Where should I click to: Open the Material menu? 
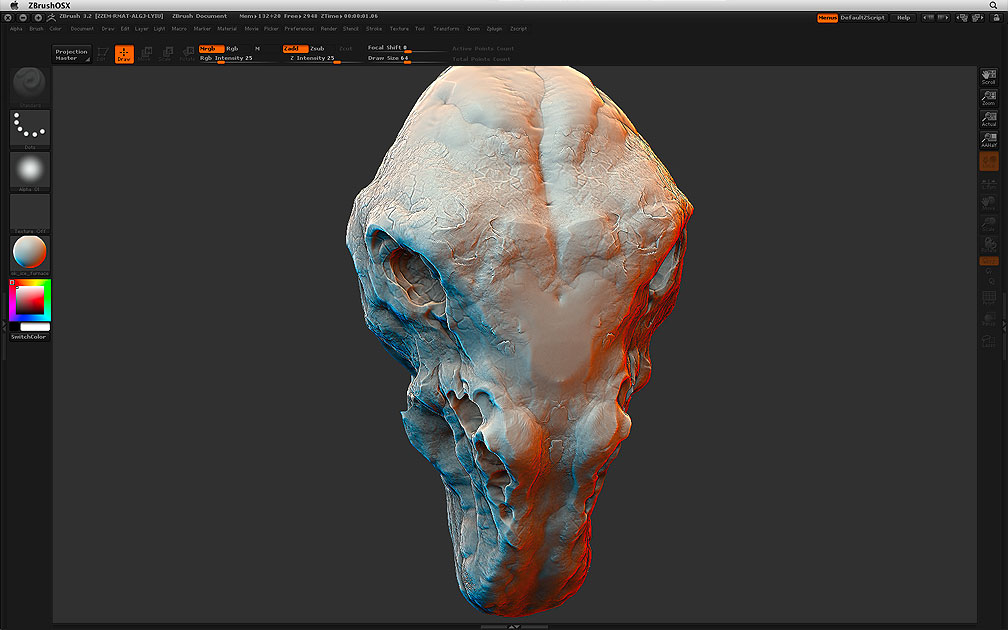coord(227,29)
